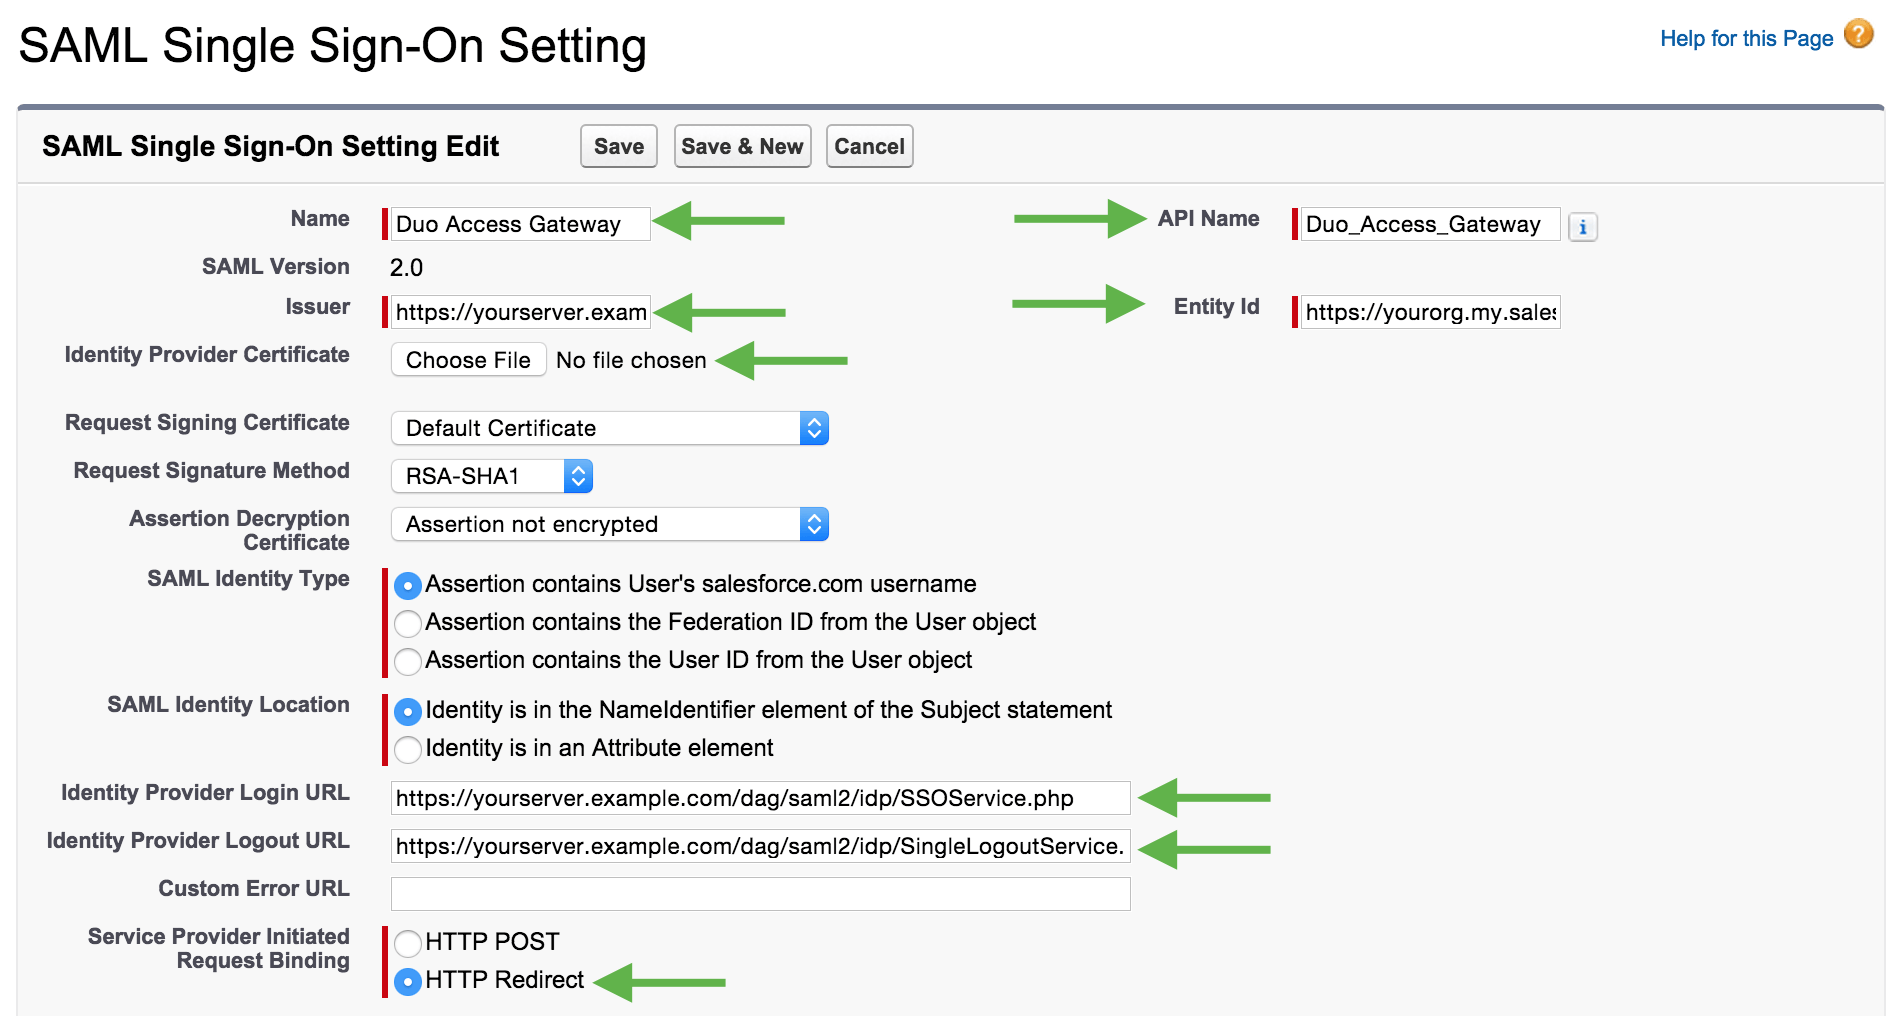This screenshot has height=1016, width=1898.
Task: Click inside the Name field
Action: point(519,224)
